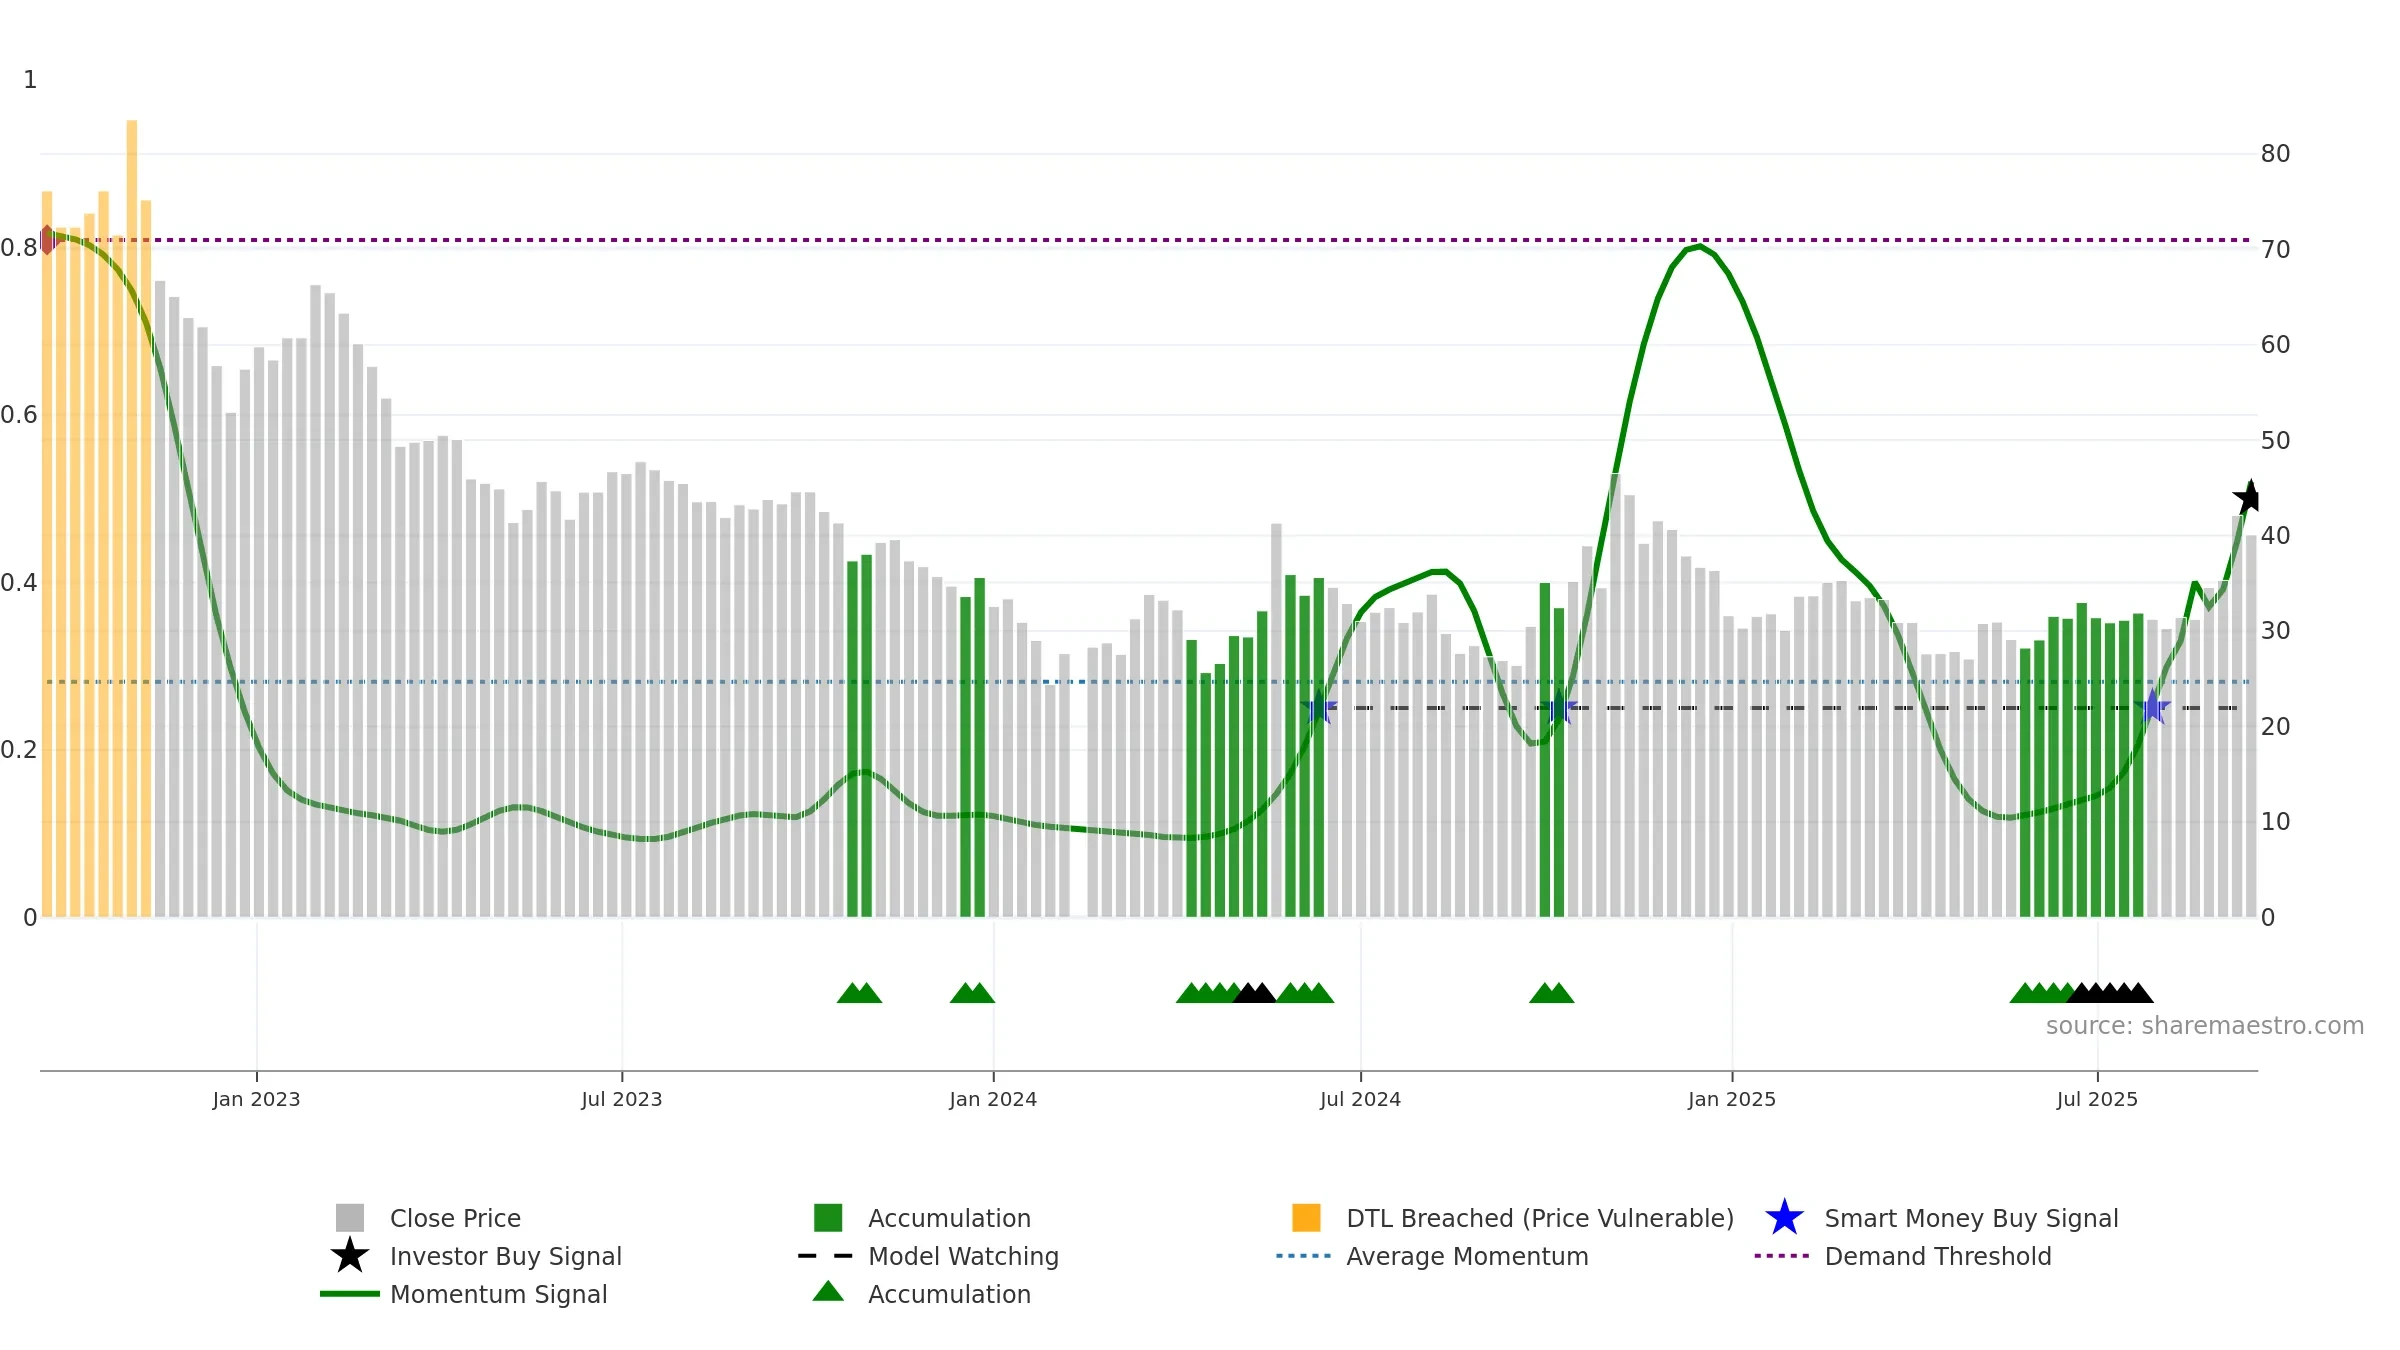Click the Jan 2024 x-axis label

click(x=993, y=1099)
